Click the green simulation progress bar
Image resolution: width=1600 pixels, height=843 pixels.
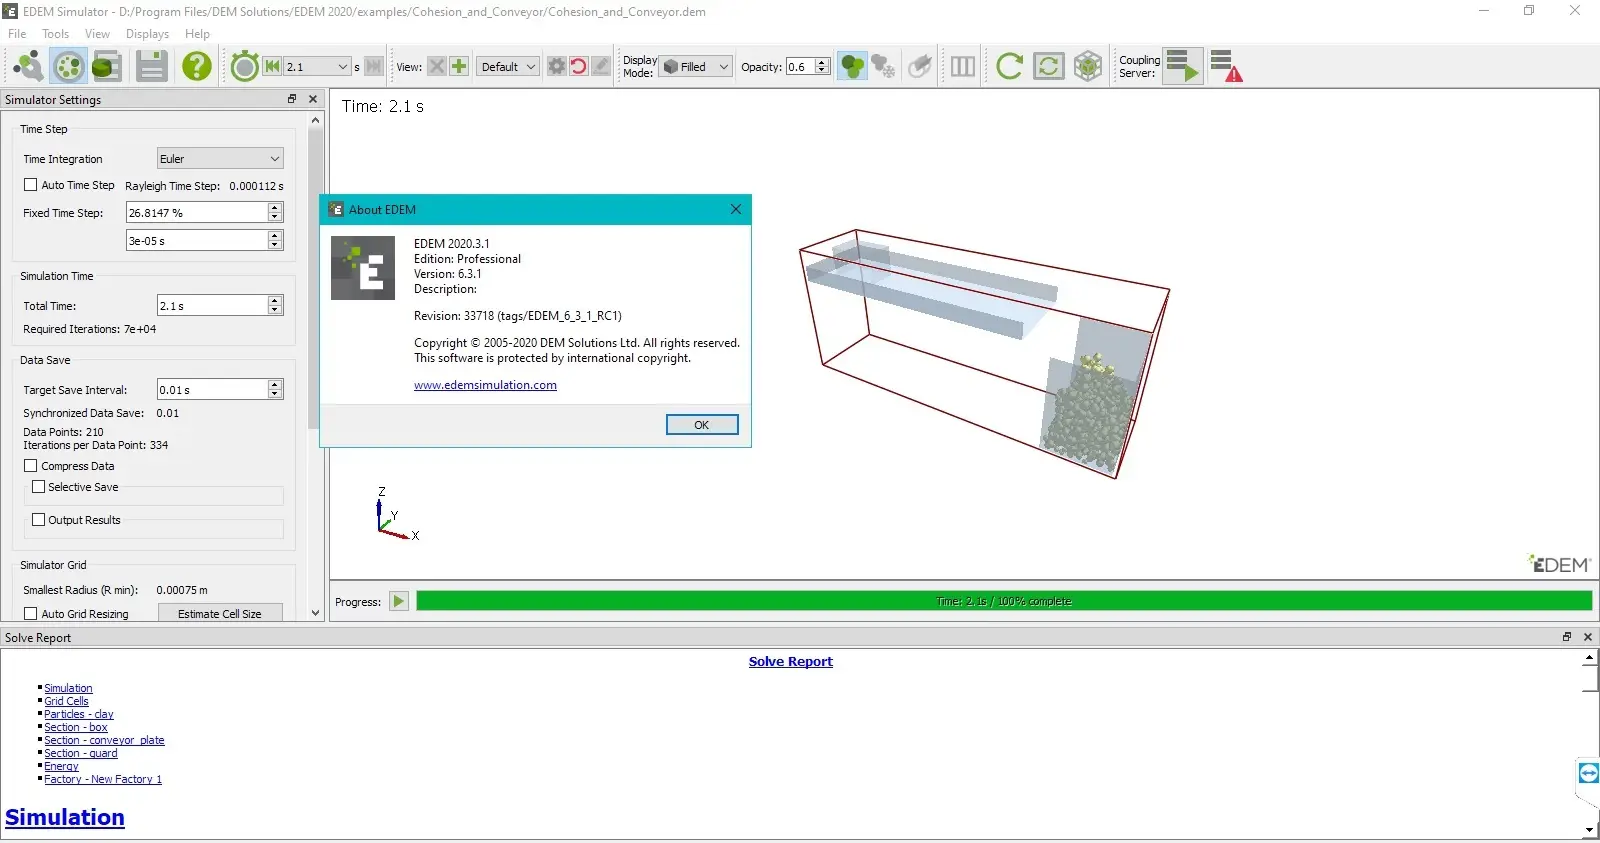point(1004,601)
